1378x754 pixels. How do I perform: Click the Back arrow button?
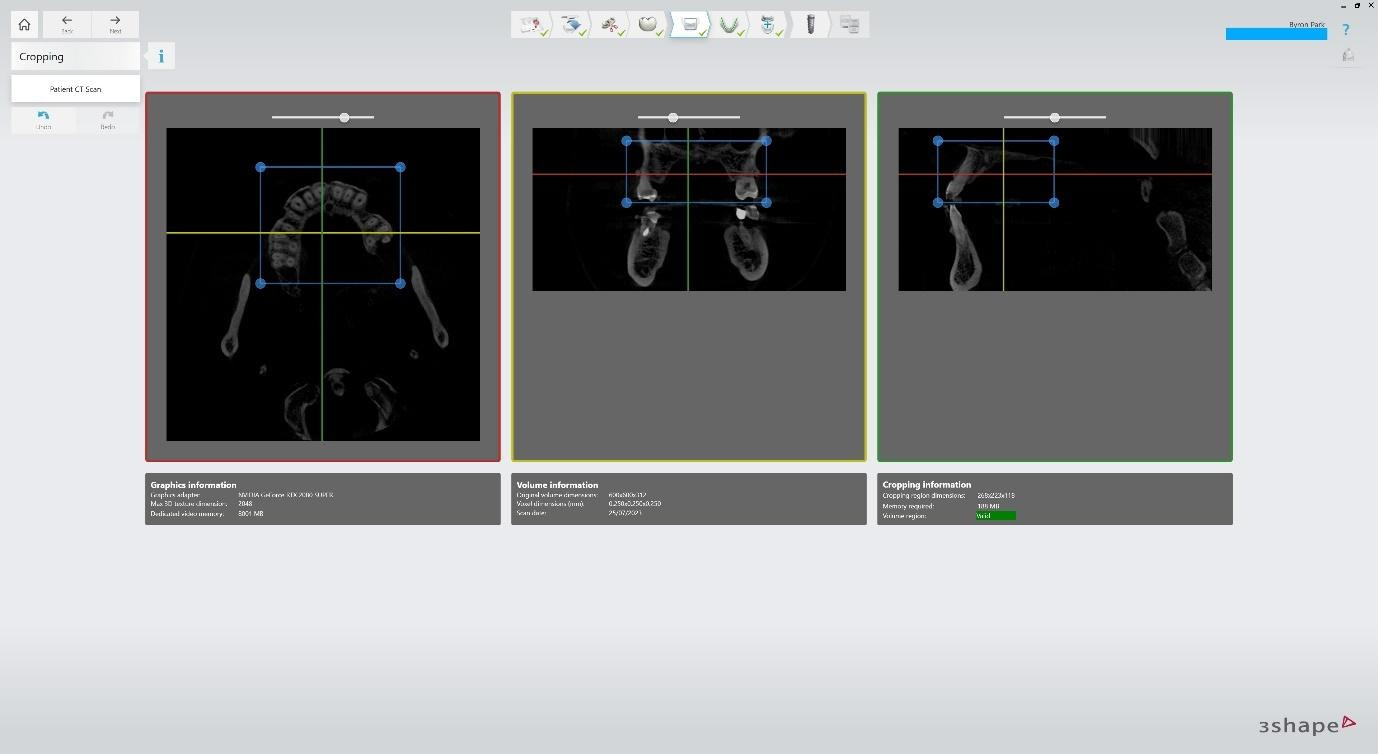67,24
